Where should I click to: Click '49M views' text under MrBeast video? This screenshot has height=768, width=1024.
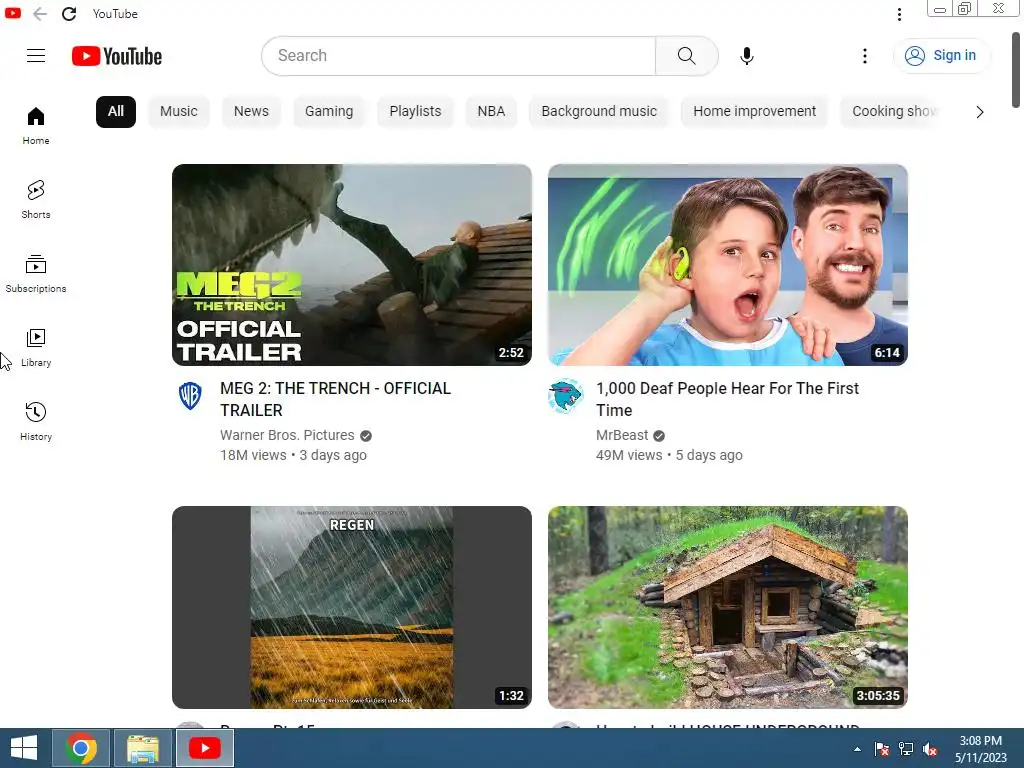pyautogui.click(x=629, y=455)
